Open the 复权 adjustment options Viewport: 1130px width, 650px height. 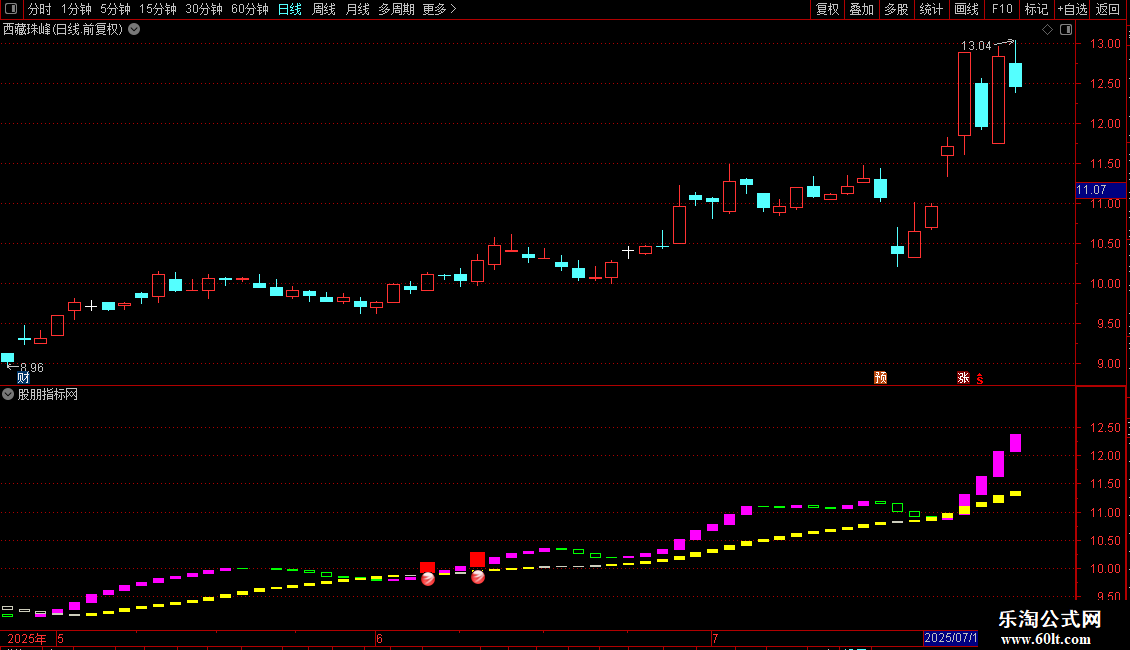827,9
